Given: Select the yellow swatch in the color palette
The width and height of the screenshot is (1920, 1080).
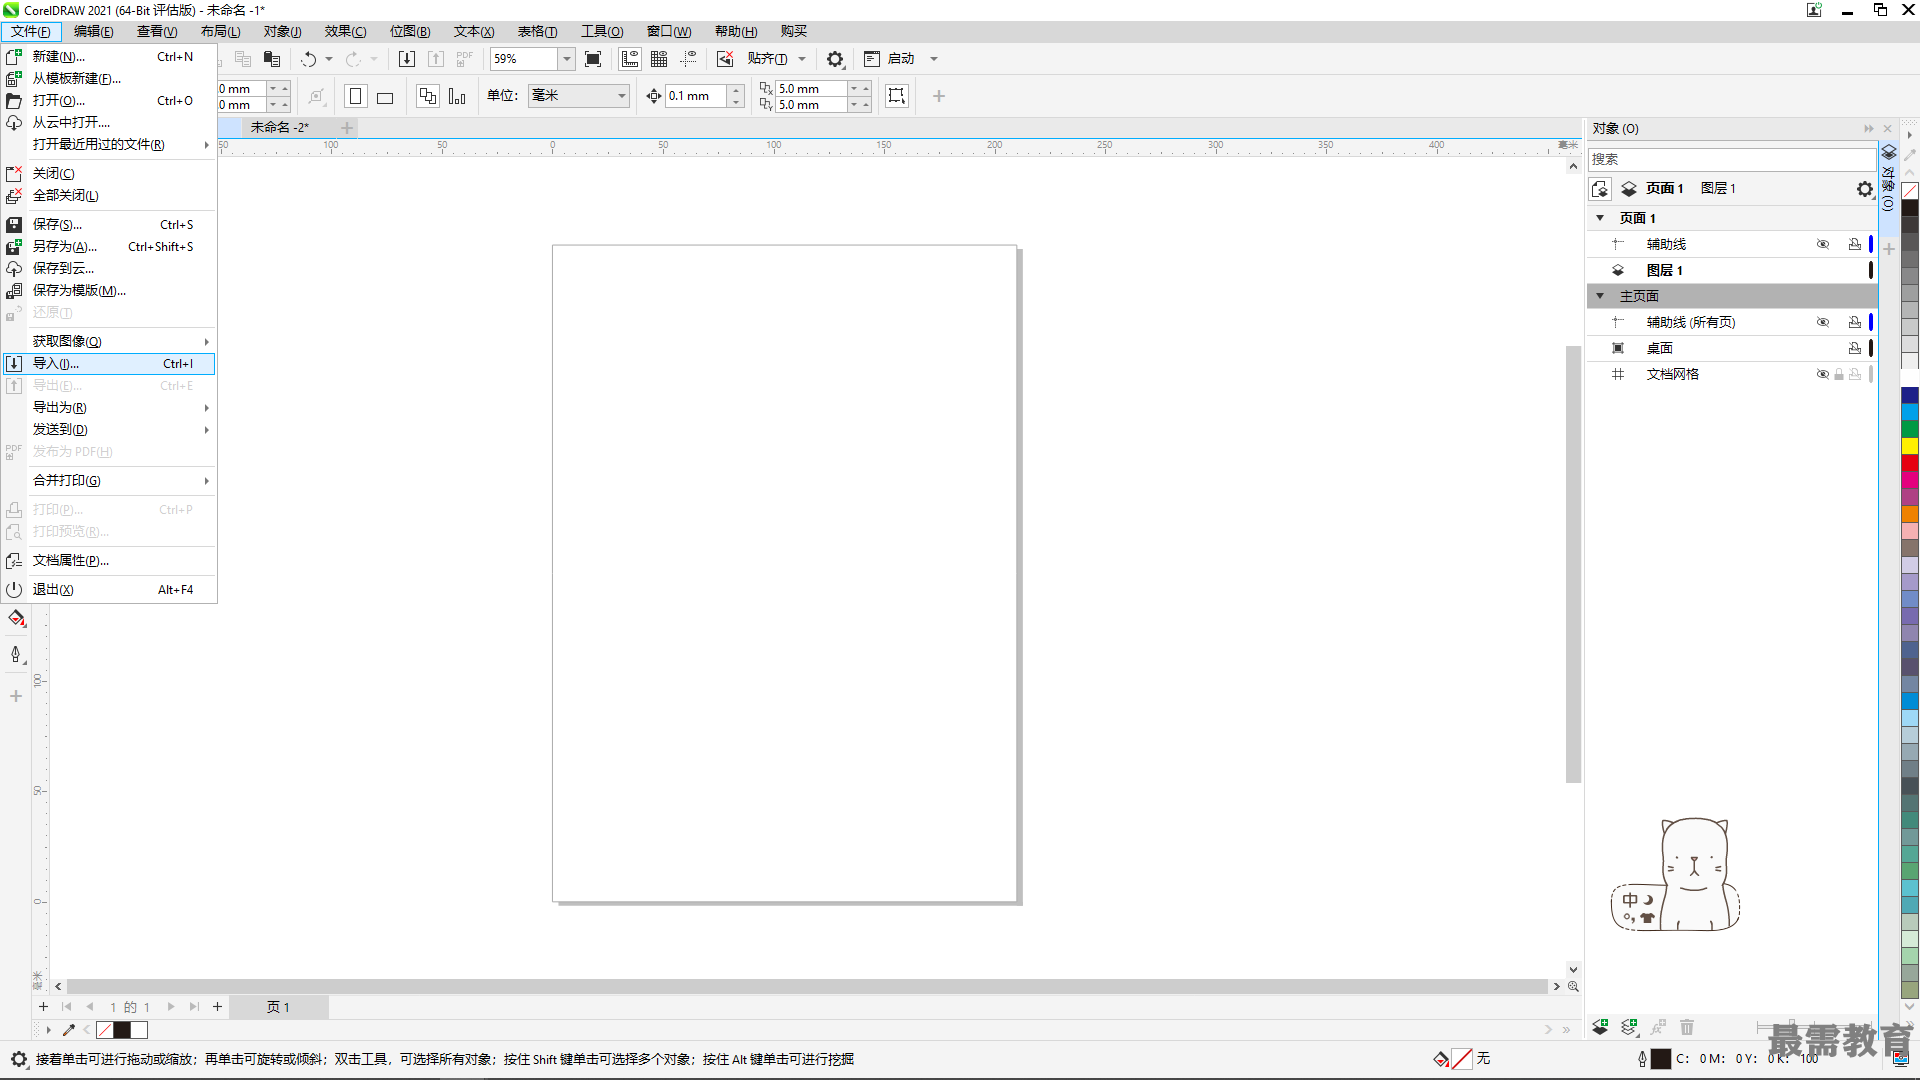Looking at the screenshot, I should click(1910, 446).
